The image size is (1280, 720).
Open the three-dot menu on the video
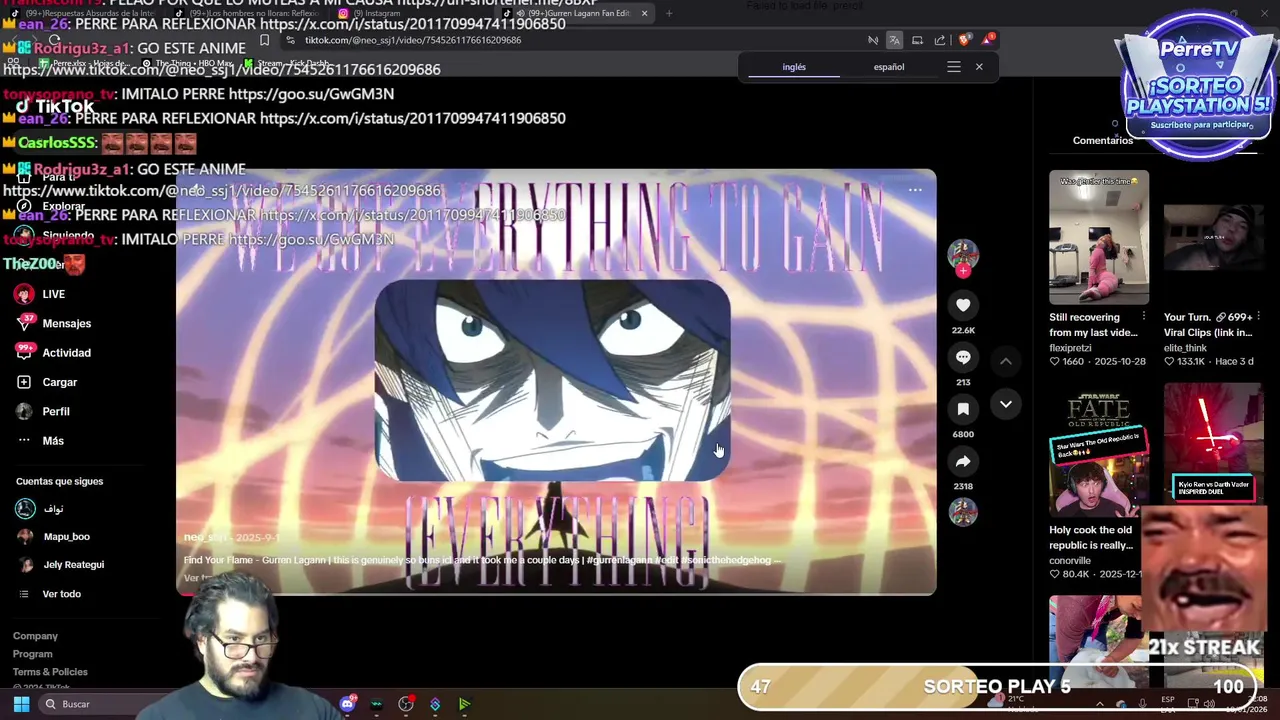(915, 189)
